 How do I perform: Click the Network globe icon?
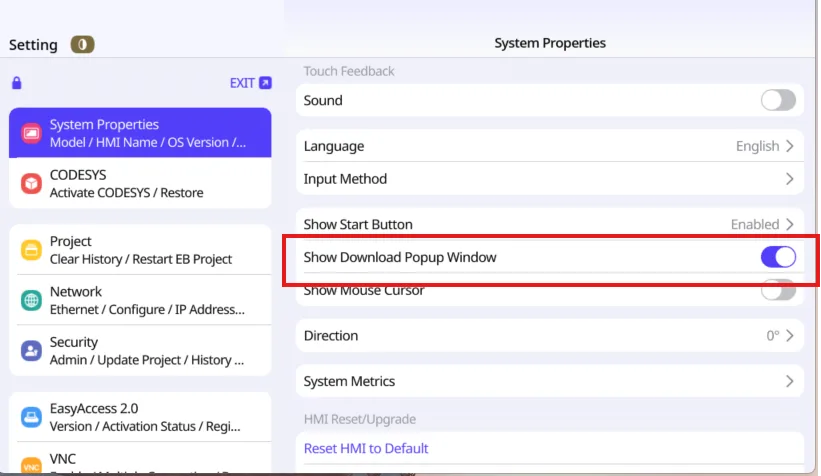[31, 300]
